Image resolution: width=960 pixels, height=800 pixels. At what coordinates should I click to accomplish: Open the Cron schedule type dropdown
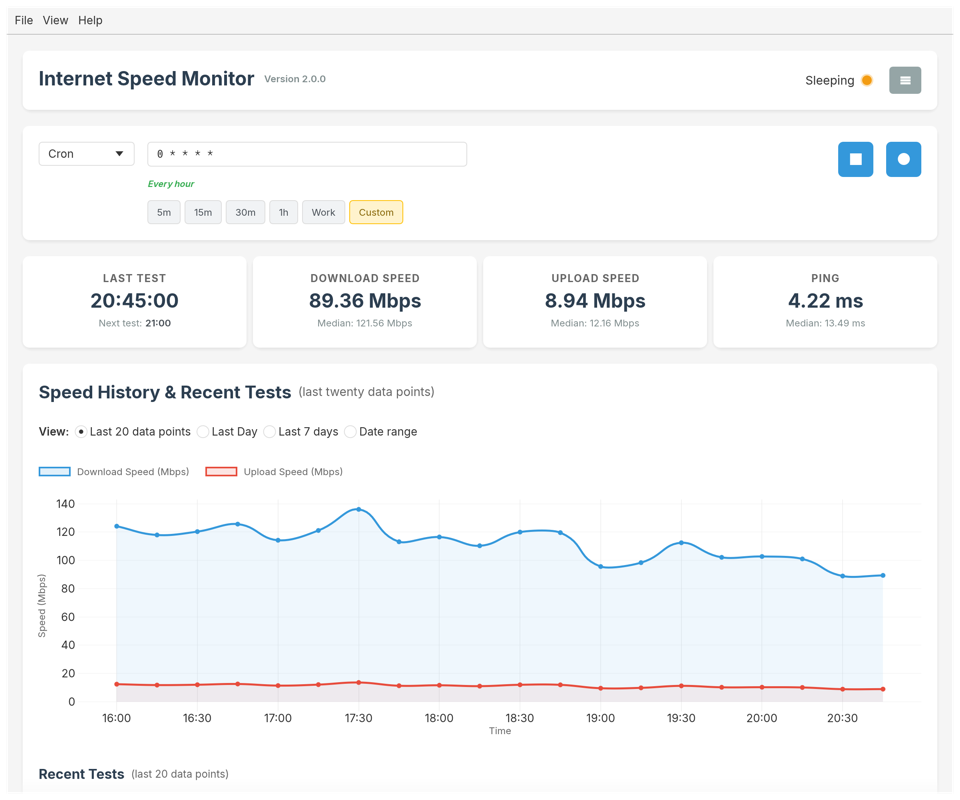pyautogui.click(x=86, y=154)
